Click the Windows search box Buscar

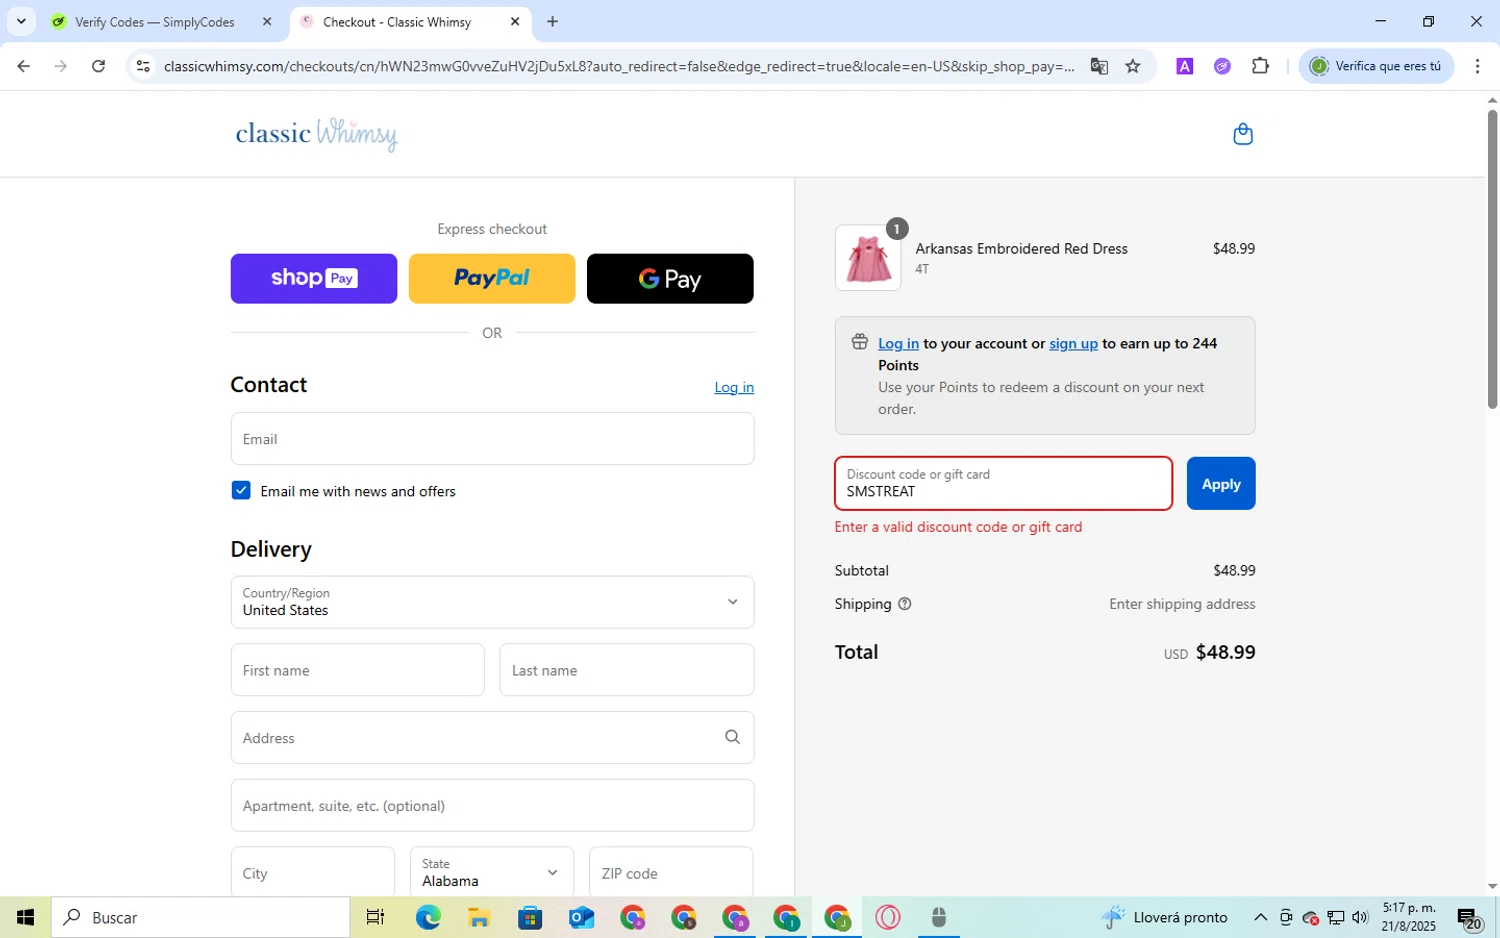(200, 917)
